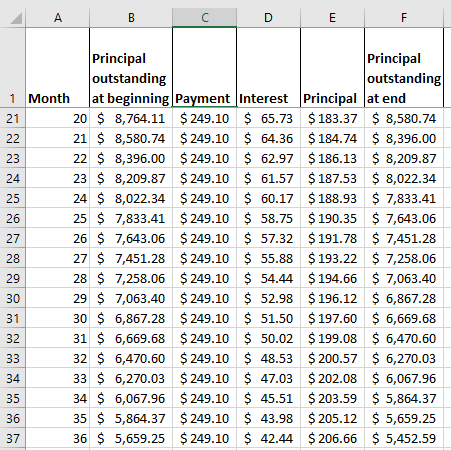Click ending principal $7,451.28 in column F
Viewport: 451px width, 450px height.
(404, 238)
